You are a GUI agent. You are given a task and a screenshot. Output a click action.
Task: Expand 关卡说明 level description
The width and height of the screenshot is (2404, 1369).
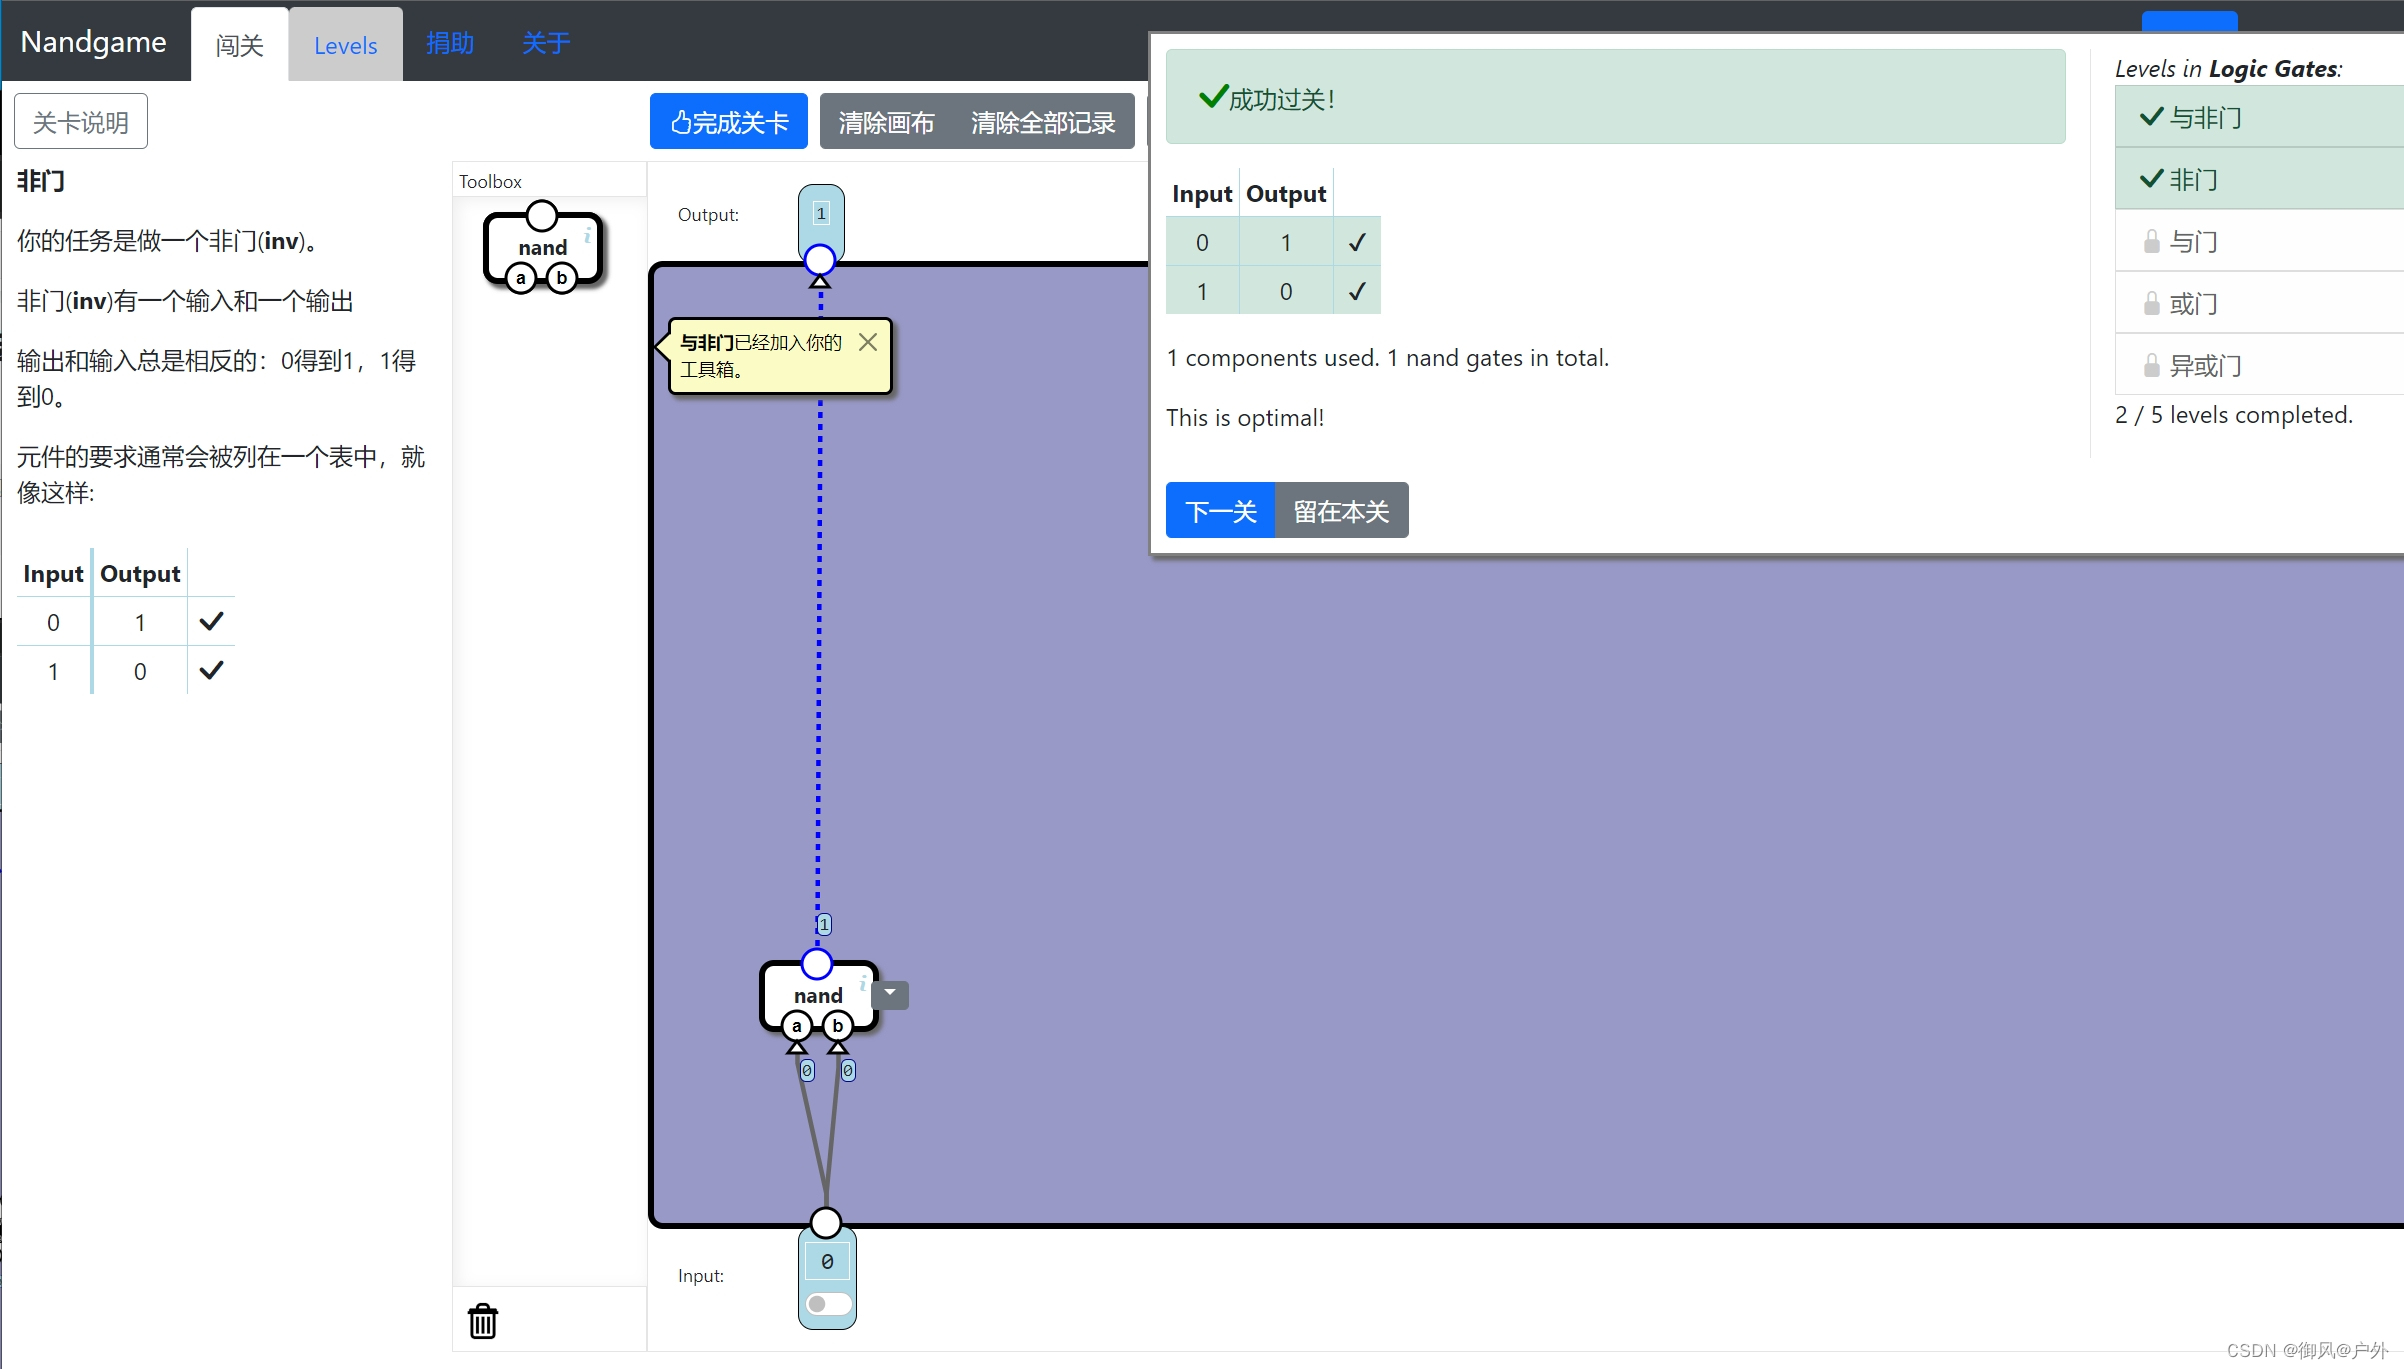[x=81, y=122]
